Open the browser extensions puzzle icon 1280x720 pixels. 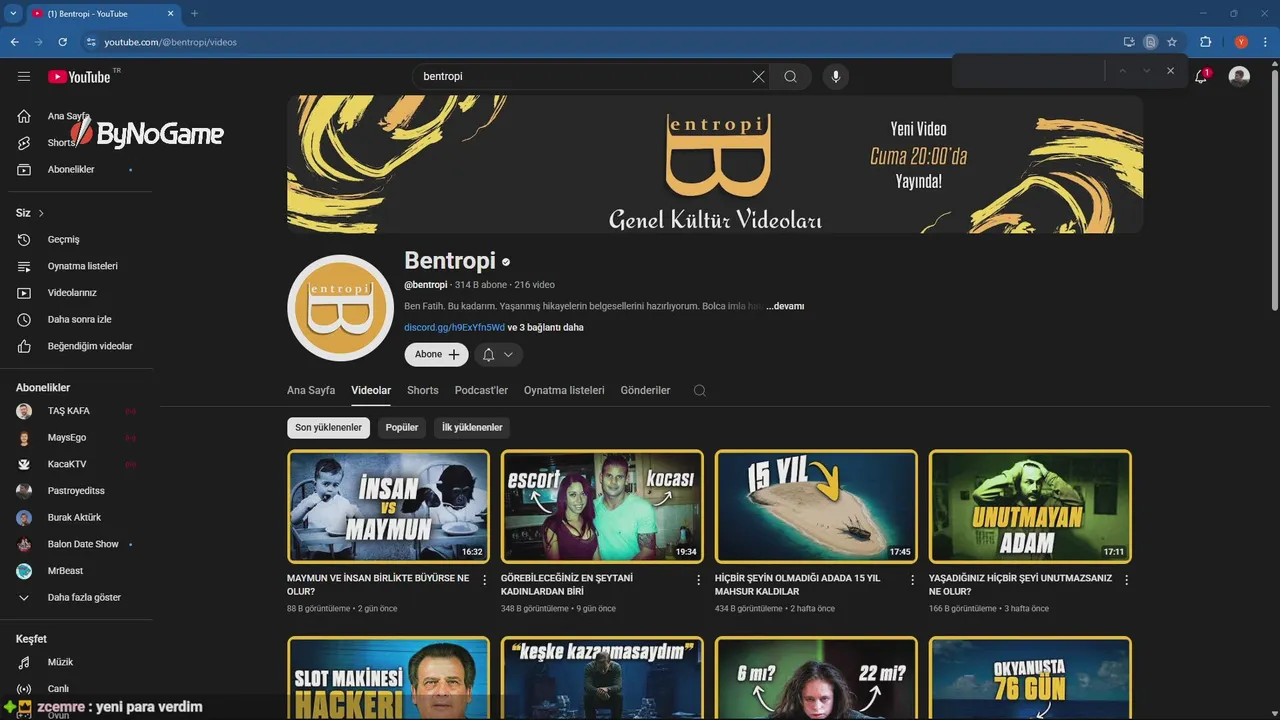point(1205,42)
